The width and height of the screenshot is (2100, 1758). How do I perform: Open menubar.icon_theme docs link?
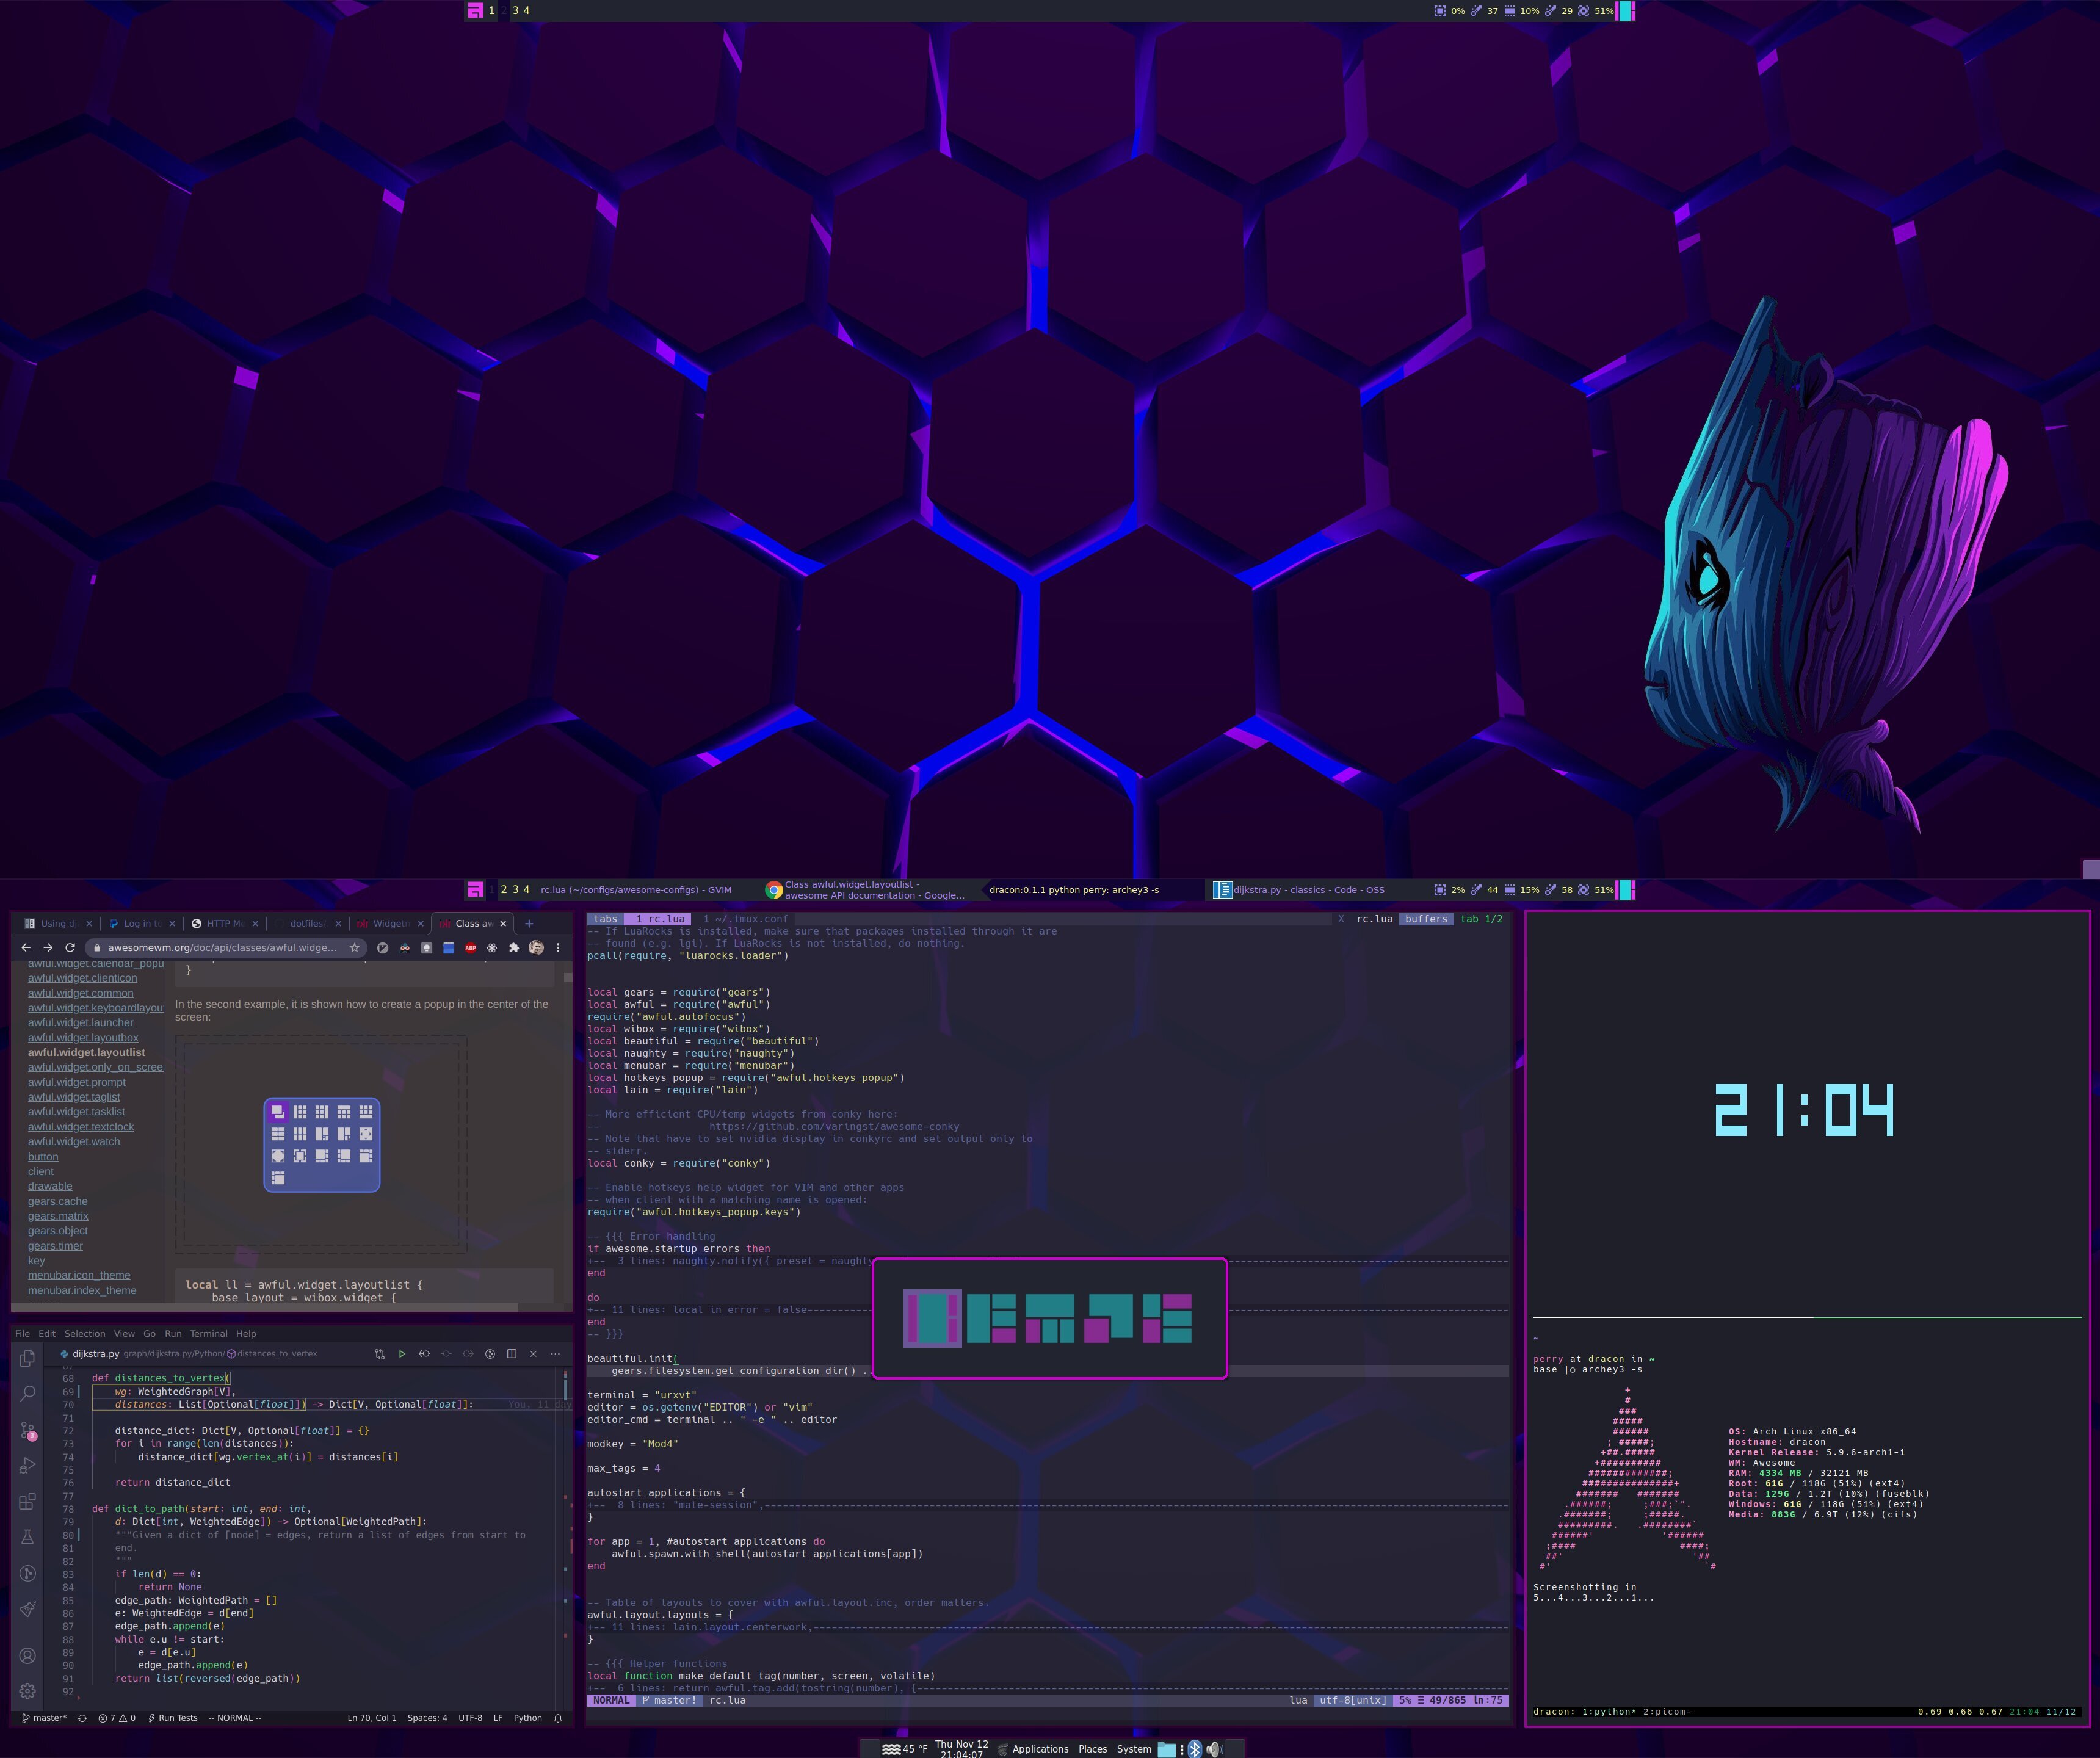[79, 1275]
